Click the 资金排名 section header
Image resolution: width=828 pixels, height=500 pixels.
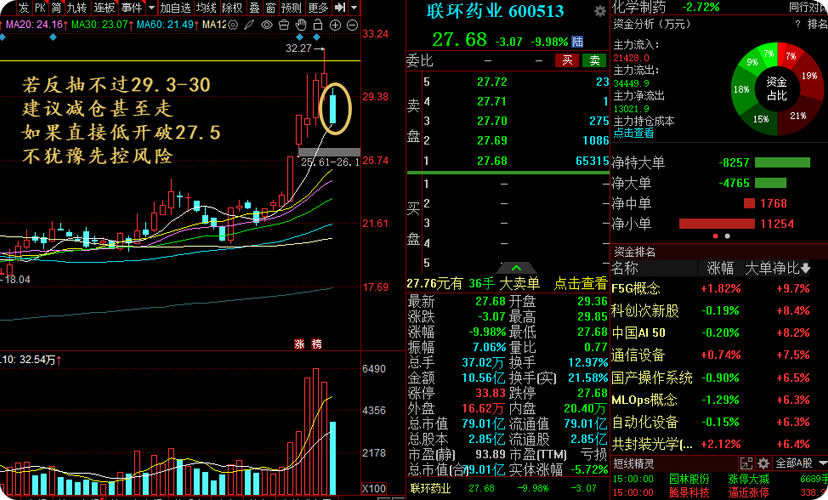634,251
